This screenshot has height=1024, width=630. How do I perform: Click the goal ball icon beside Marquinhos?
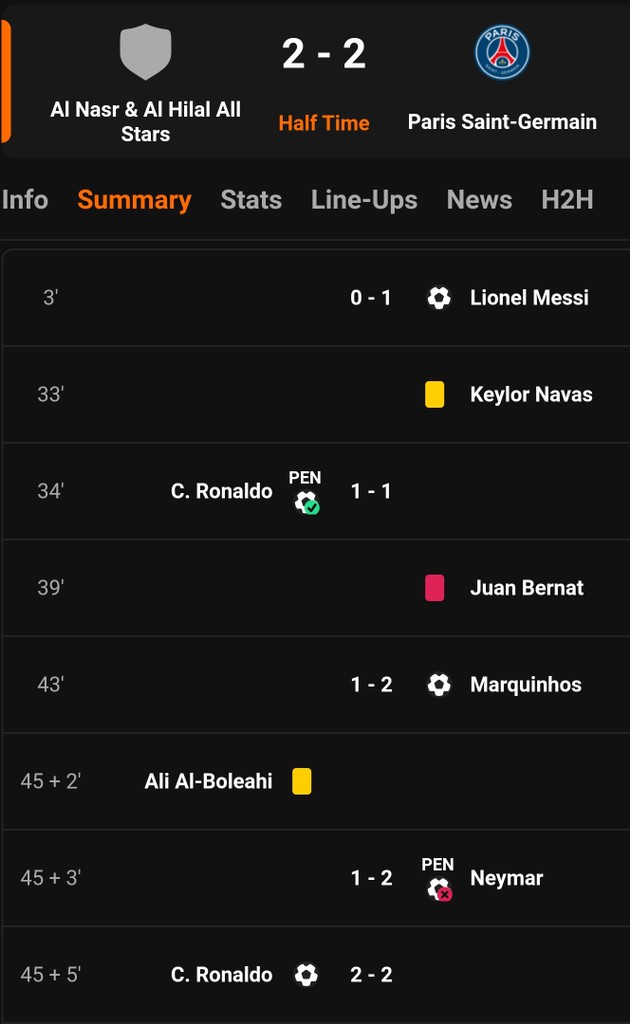pos(439,684)
